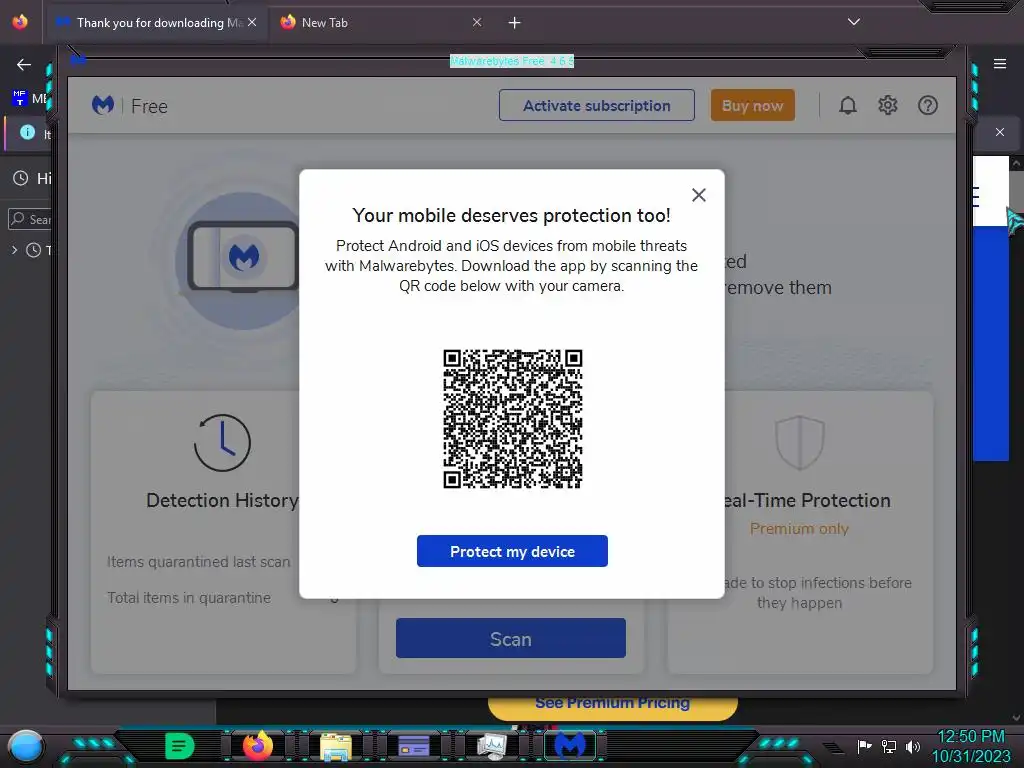Open the green notes app on taskbar
Viewport: 1024px width, 768px height.
coord(180,746)
